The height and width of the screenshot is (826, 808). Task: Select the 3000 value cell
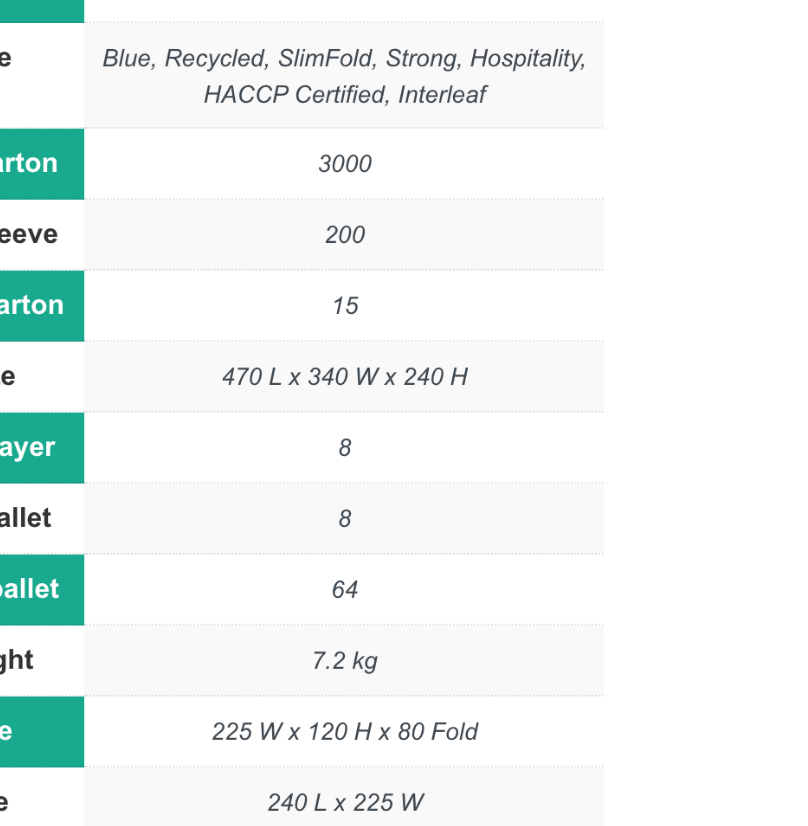344,164
